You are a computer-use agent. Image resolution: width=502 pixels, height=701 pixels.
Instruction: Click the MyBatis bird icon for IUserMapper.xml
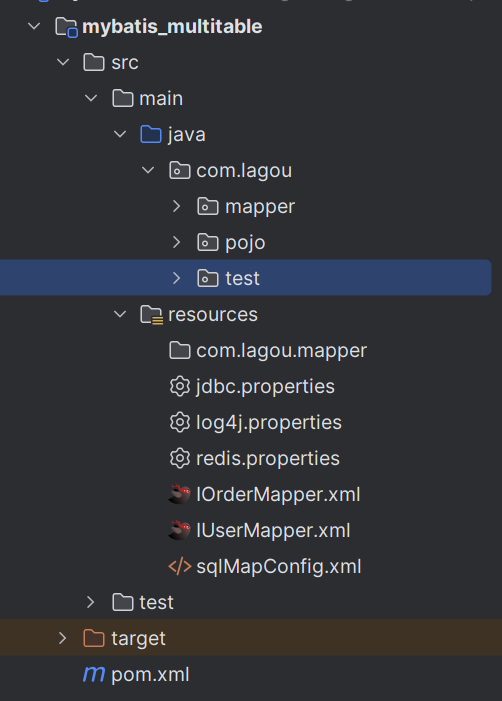tap(179, 531)
